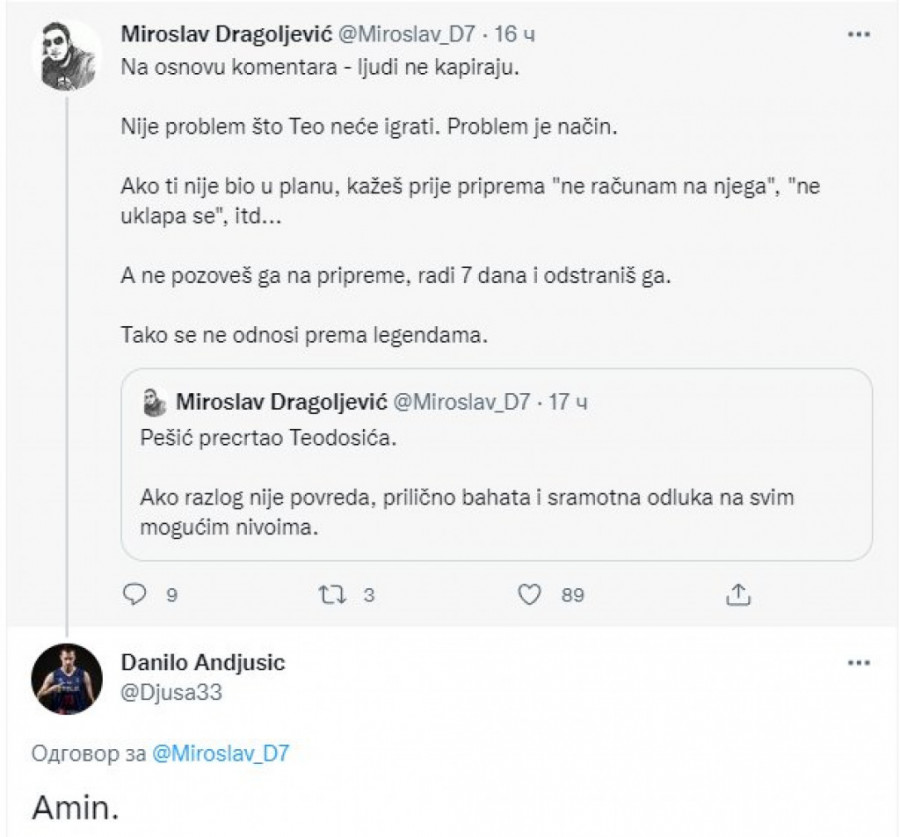Click the reply speech-bubble icon
Viewport: 900px width, 837px height.
tap(135, 594)
